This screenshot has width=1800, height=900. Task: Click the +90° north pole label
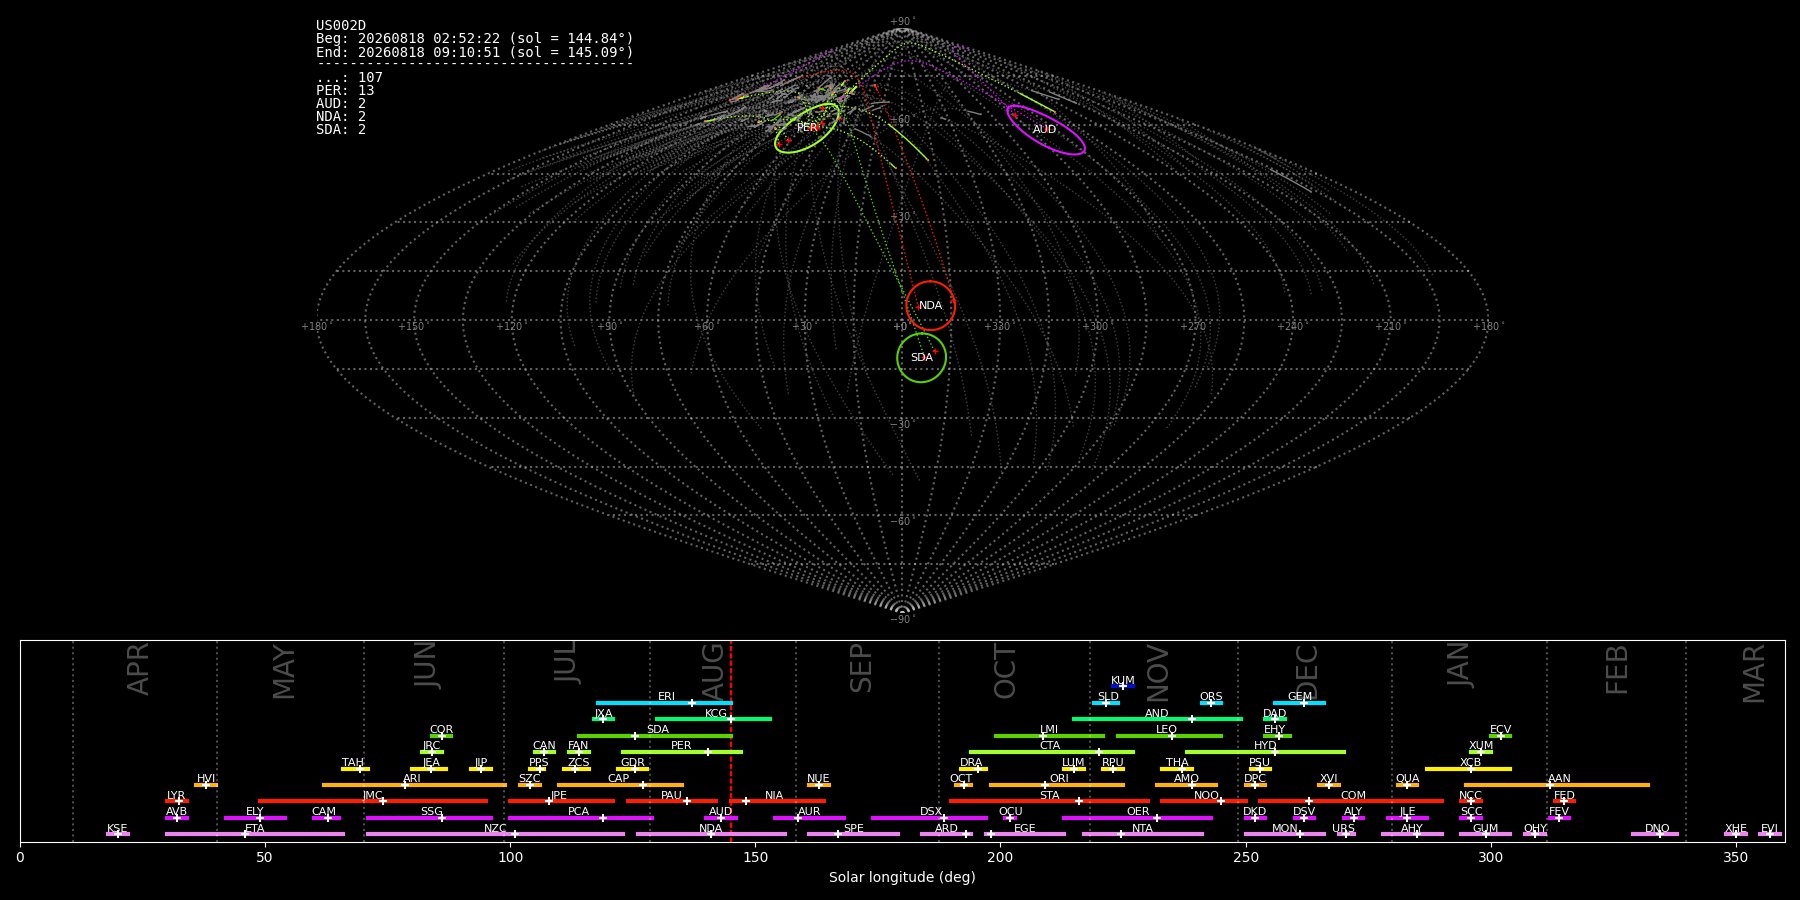click(x=902, y=21)
